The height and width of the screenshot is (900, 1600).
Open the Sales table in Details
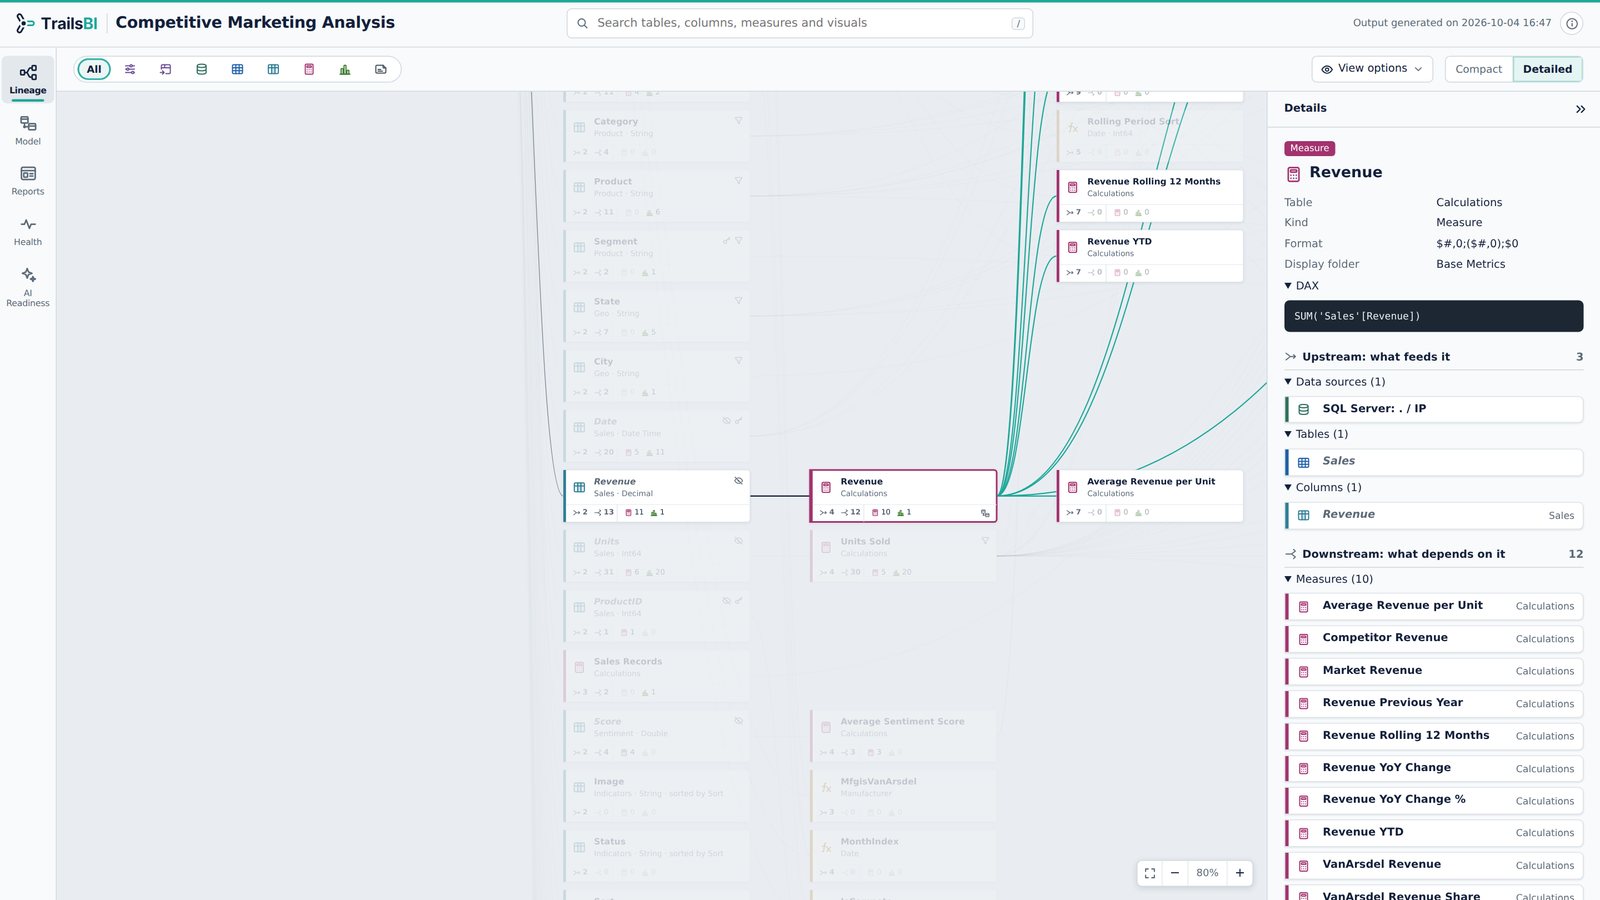pos(1434,461)
